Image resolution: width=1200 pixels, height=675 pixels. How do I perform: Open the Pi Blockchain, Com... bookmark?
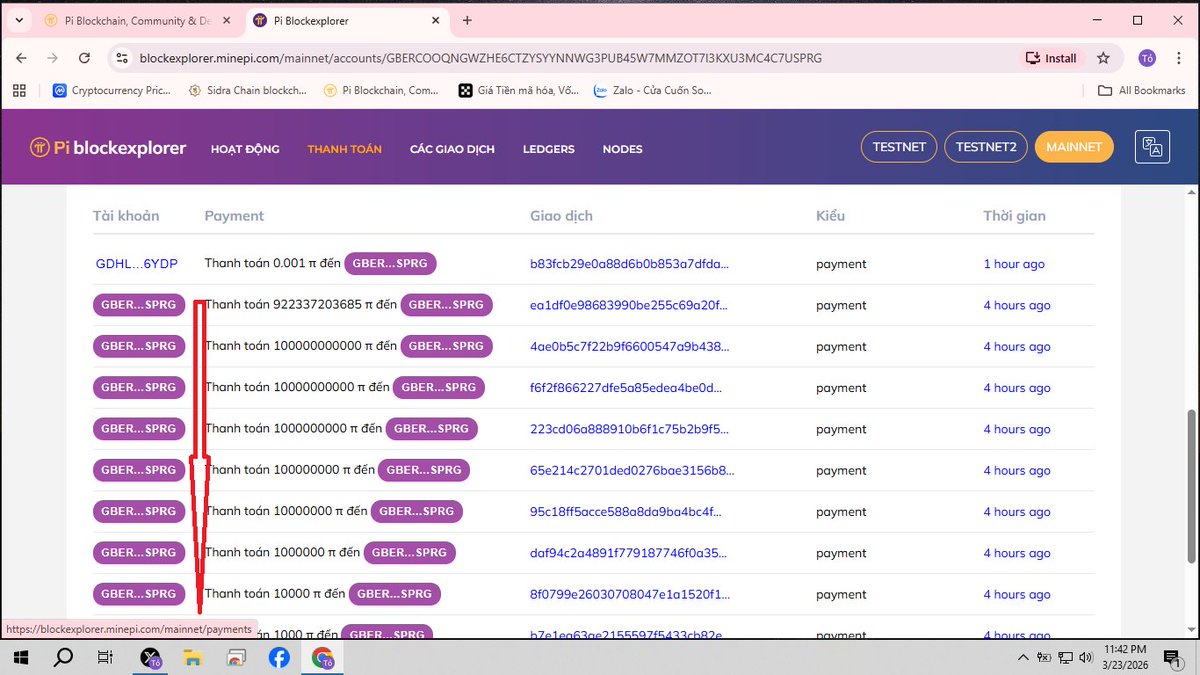(382, 90)
